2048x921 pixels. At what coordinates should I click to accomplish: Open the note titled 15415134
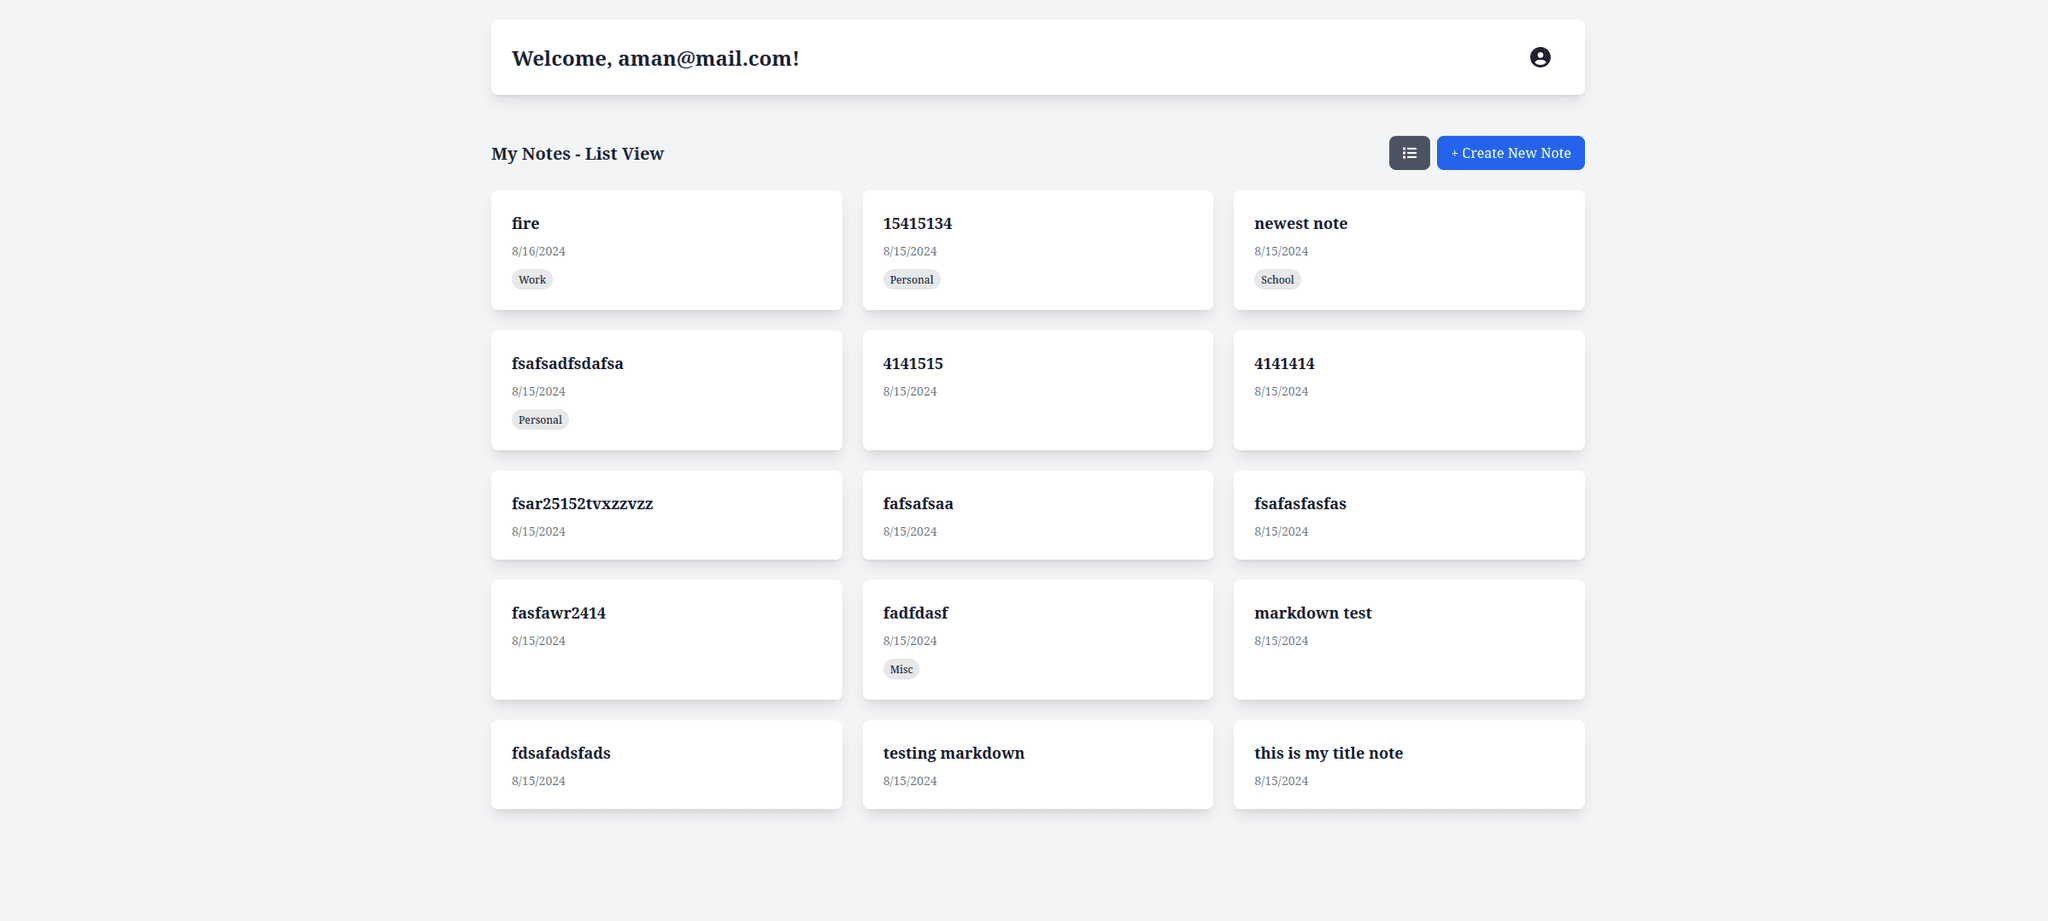tap(1037, 250)
